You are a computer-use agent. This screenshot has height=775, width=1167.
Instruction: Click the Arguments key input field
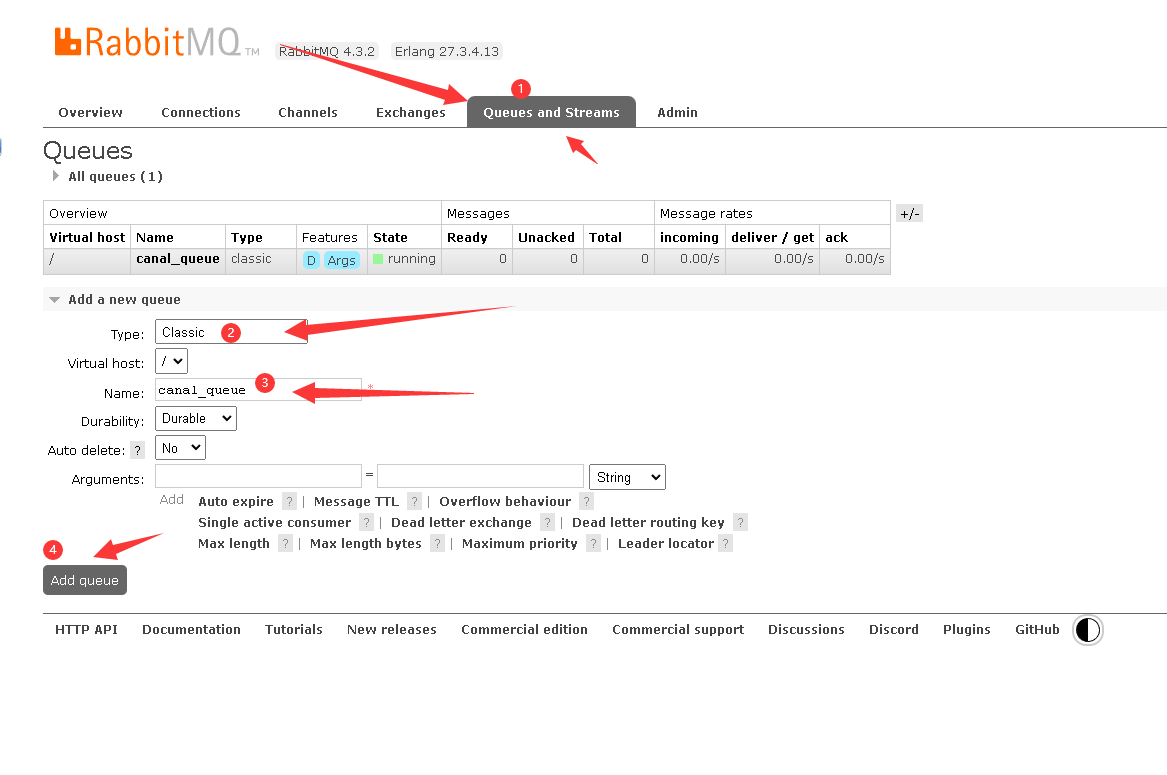pyautogui.click(x=258, y=476)
